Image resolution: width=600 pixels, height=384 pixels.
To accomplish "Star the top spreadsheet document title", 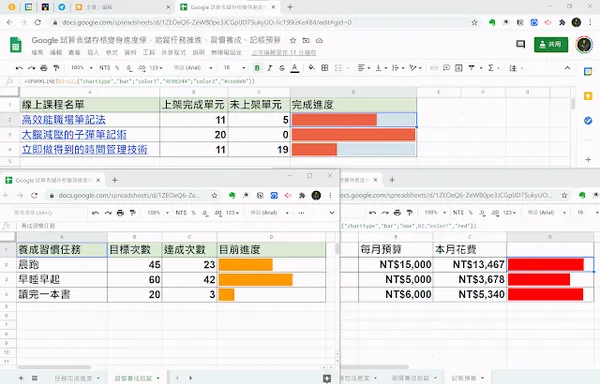I will (x=293, y=40).
